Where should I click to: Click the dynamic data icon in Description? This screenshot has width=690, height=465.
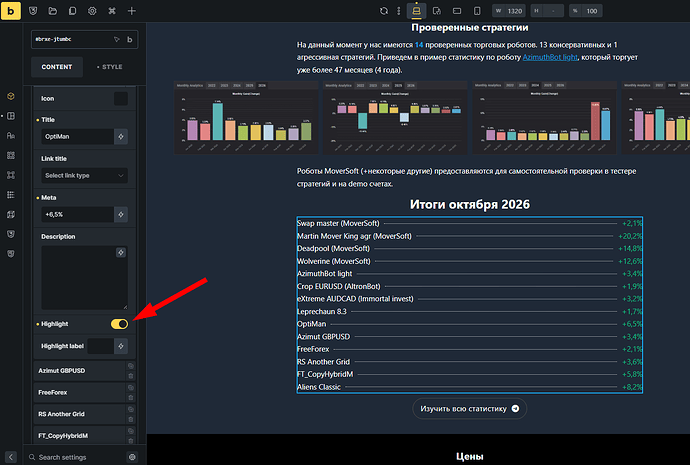[121, 253]
